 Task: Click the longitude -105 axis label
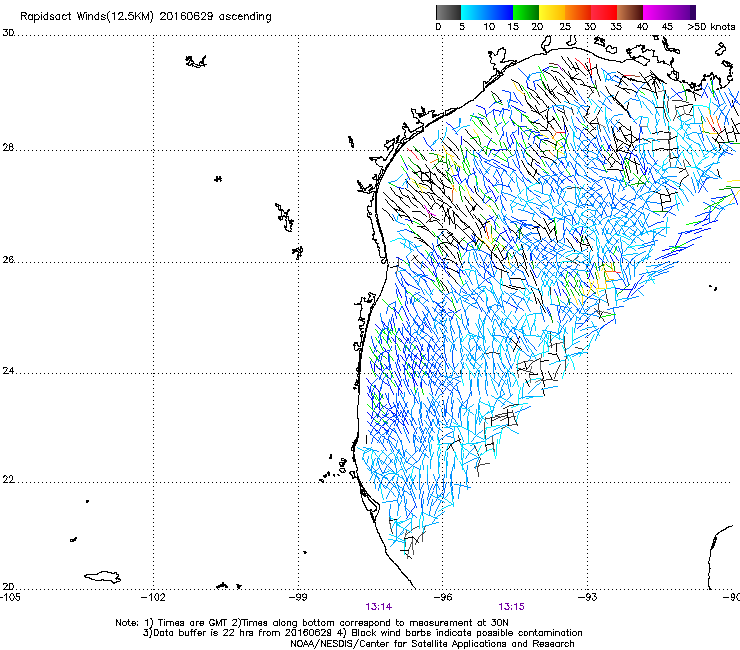[x=10, y=597]
